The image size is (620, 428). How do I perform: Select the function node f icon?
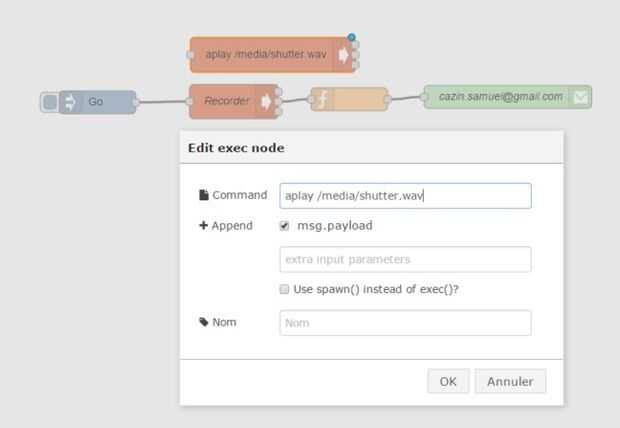point(323,100)
